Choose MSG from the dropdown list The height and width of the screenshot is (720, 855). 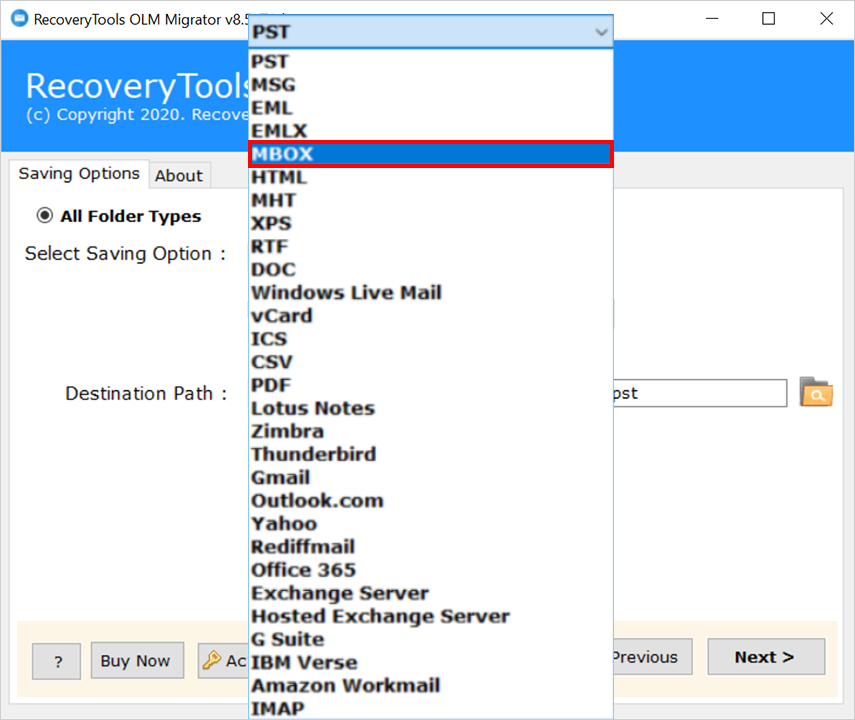pos(431,85)
